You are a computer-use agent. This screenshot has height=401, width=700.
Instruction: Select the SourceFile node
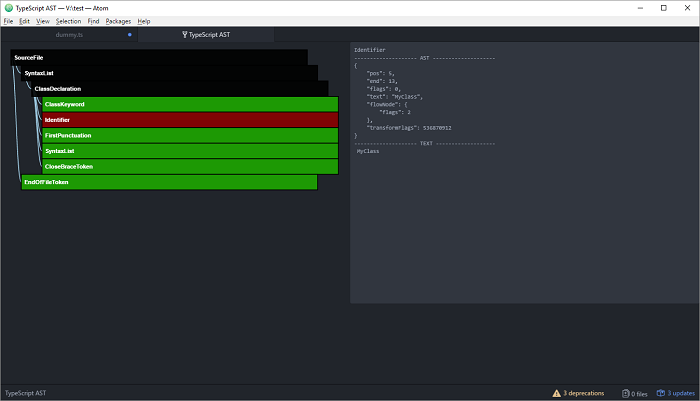[159, 58]
